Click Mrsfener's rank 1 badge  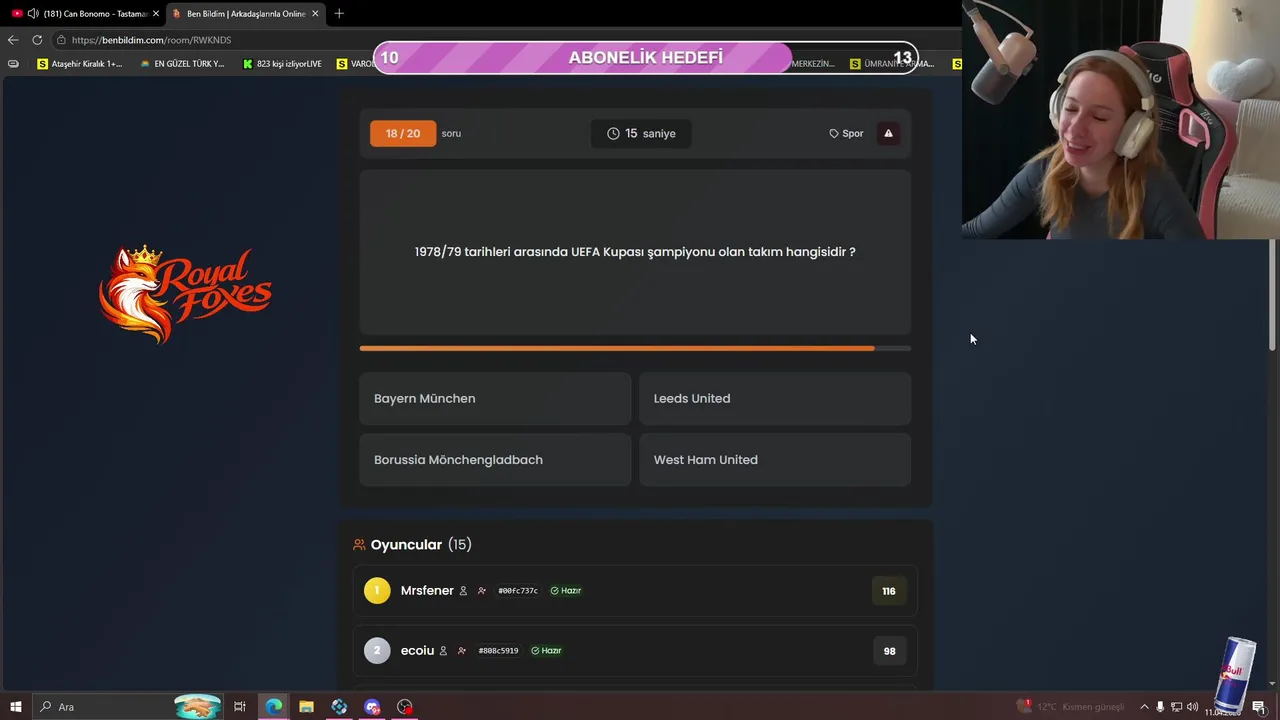(x=377, y=591)
